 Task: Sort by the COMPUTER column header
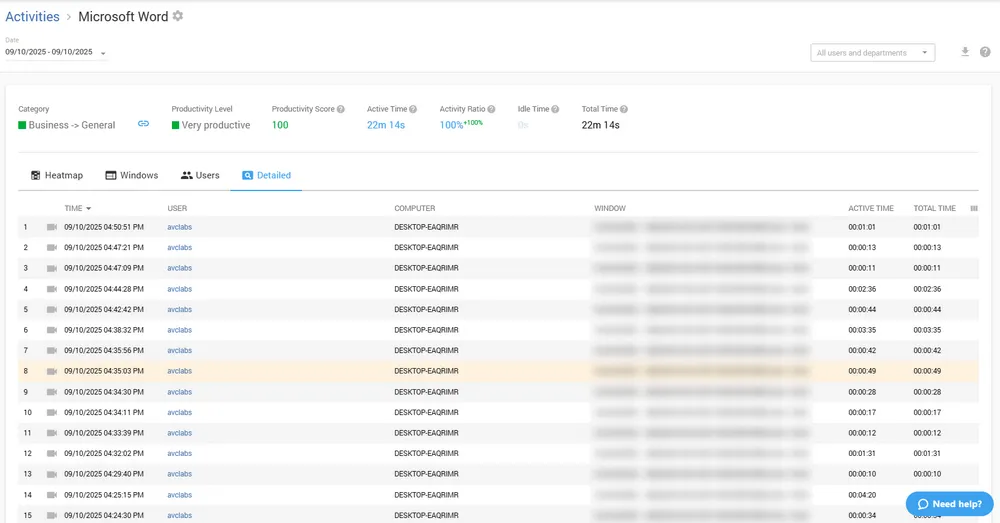pos(415,208)
